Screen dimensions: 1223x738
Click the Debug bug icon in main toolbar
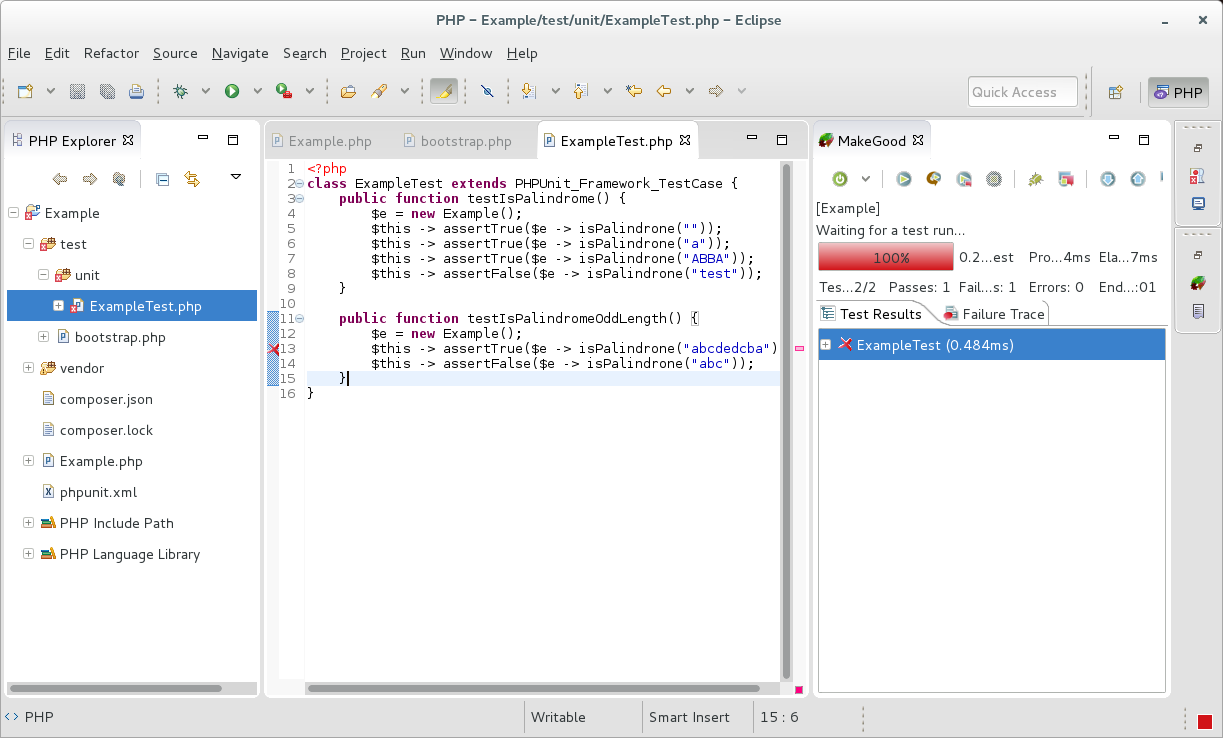click(x=181, y=91)
